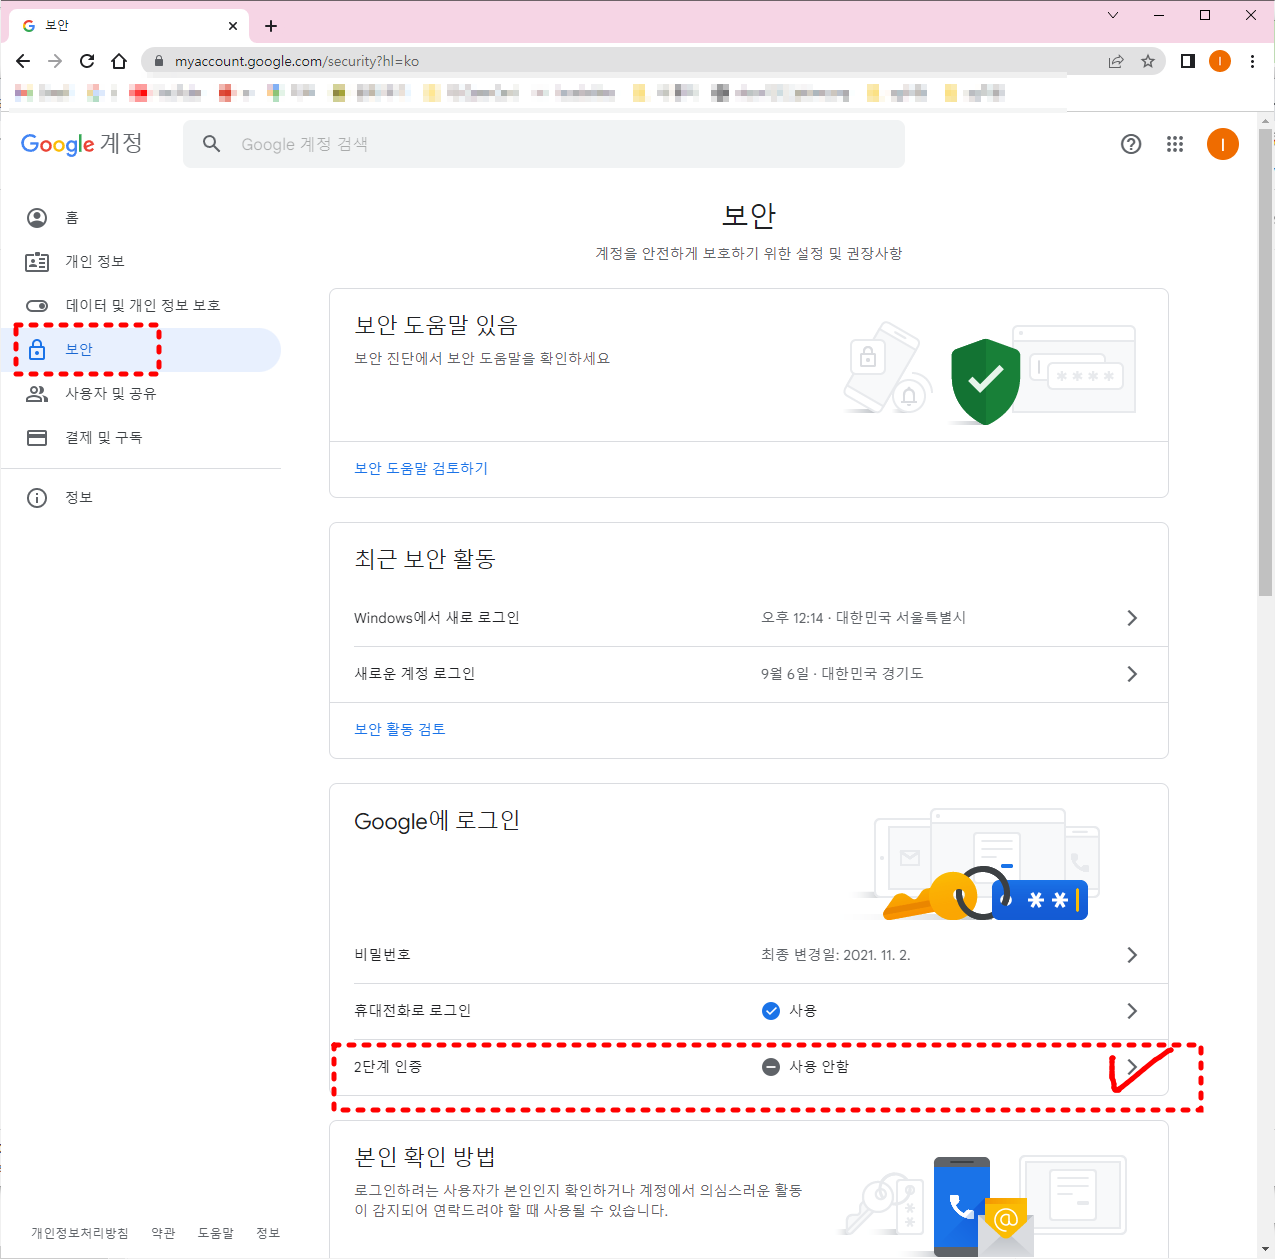This screenshot has width=1275, height=1259.
Task: Click the Google 계정 logo
Action: pos(82,144)
